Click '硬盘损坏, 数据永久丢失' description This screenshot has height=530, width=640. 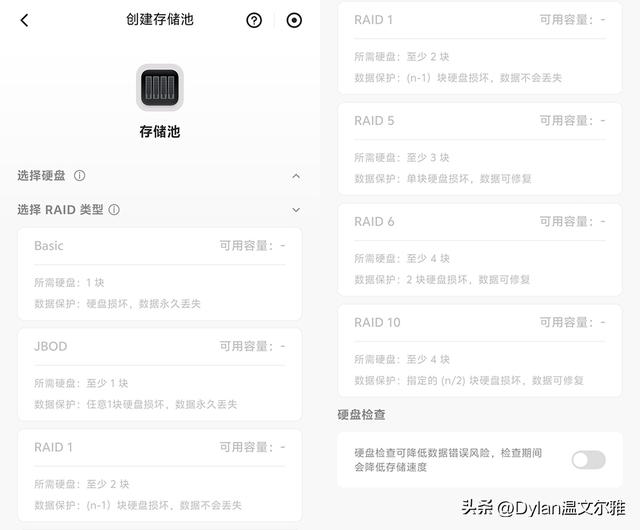143,304
